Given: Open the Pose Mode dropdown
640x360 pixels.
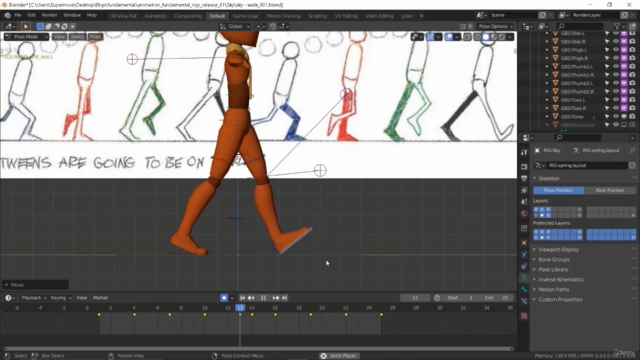Looking at the screenshot, I should pyautogui.click(x=27, y=37).
